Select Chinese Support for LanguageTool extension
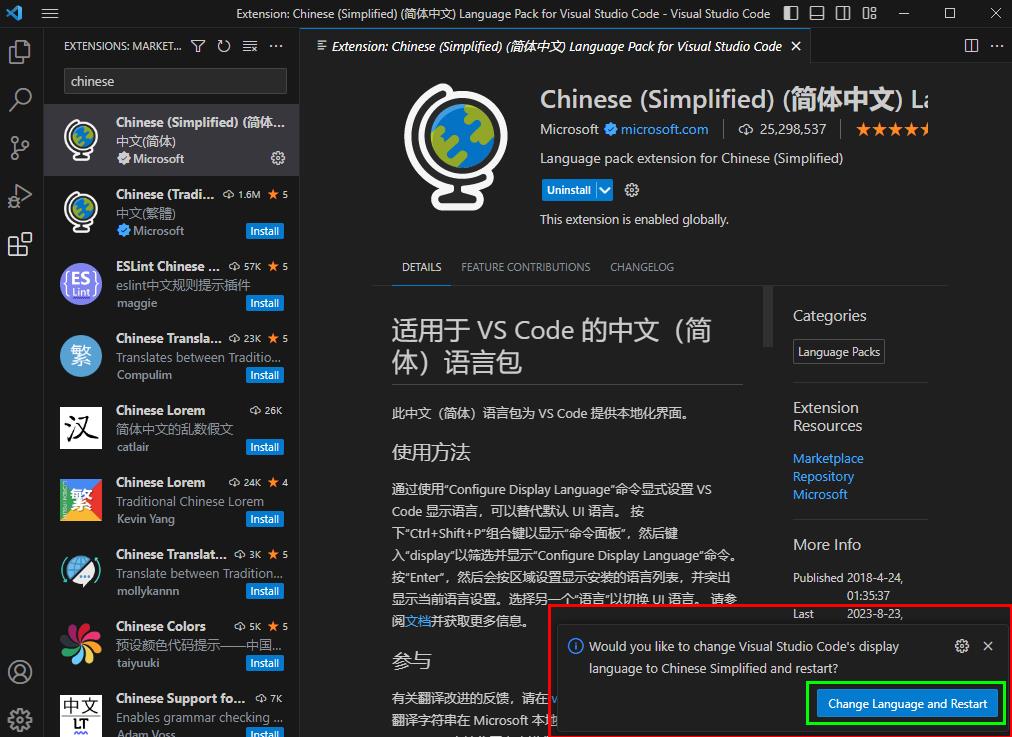Image resolution: width=1012 pixels, height=737 pixels. (x=171, y=709)
